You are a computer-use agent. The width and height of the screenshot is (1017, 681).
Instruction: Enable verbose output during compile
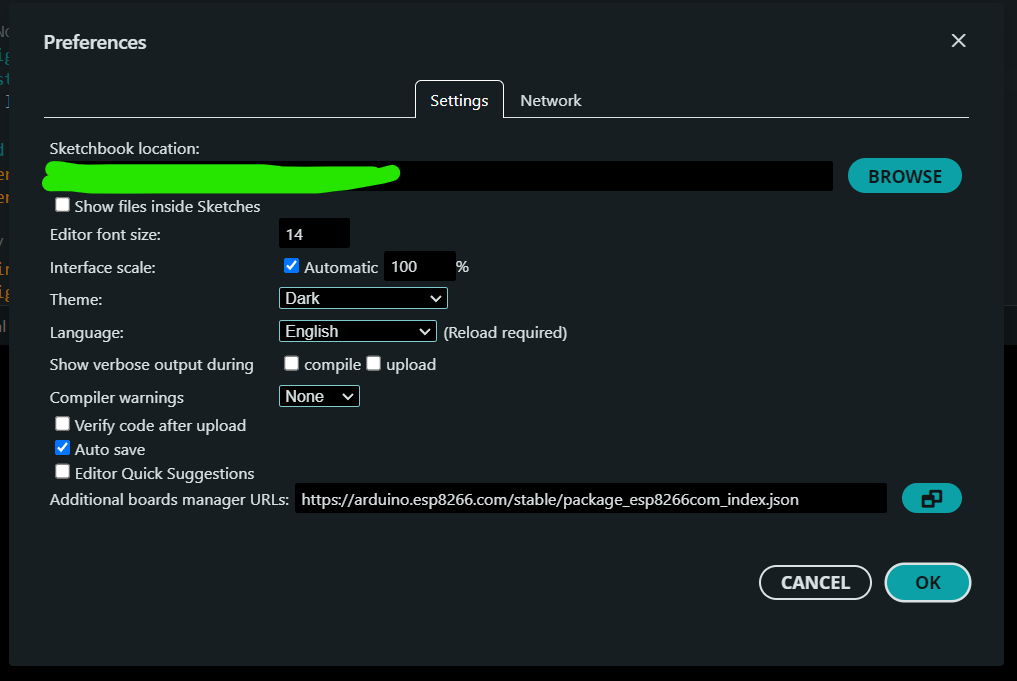point(291,363)
